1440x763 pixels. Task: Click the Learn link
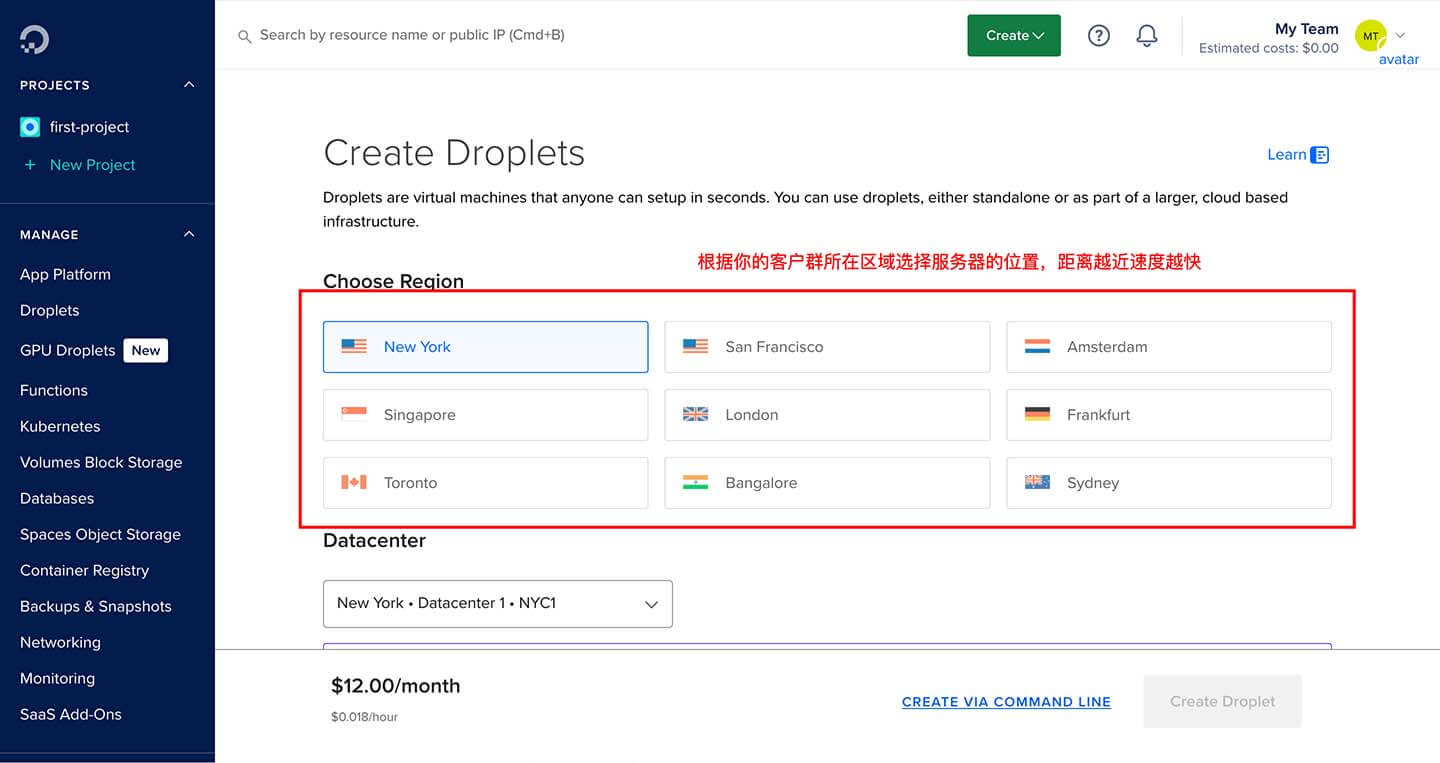[1287, 154]
